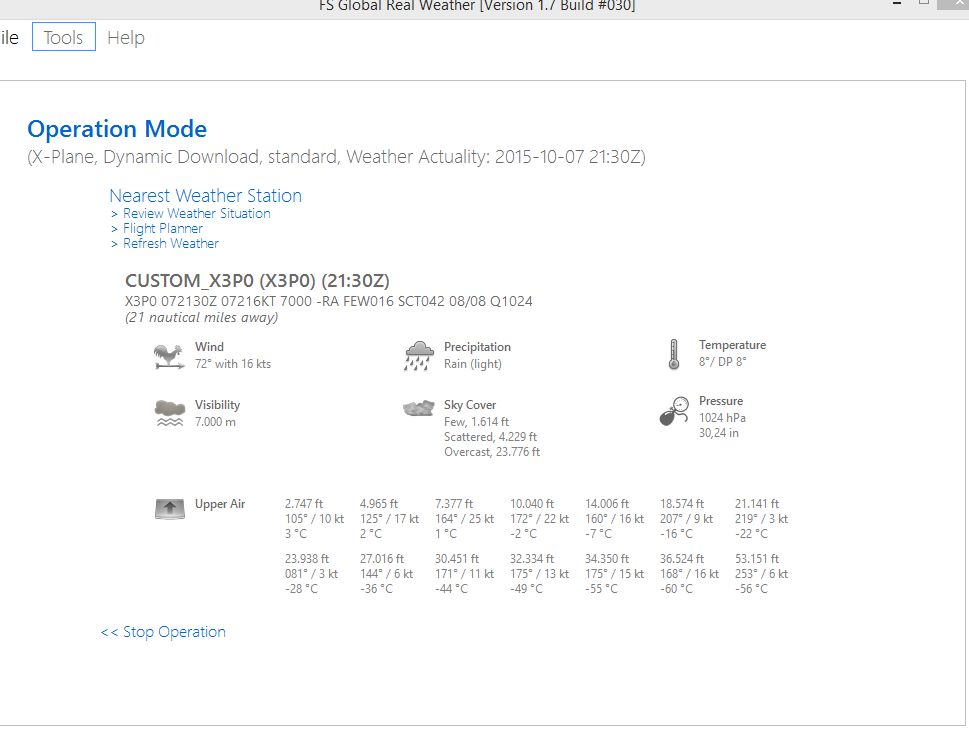Open Review Weather Situation link
Image resolution: width=969 pixels, height=735 pixels.
[x=196, y=213]
